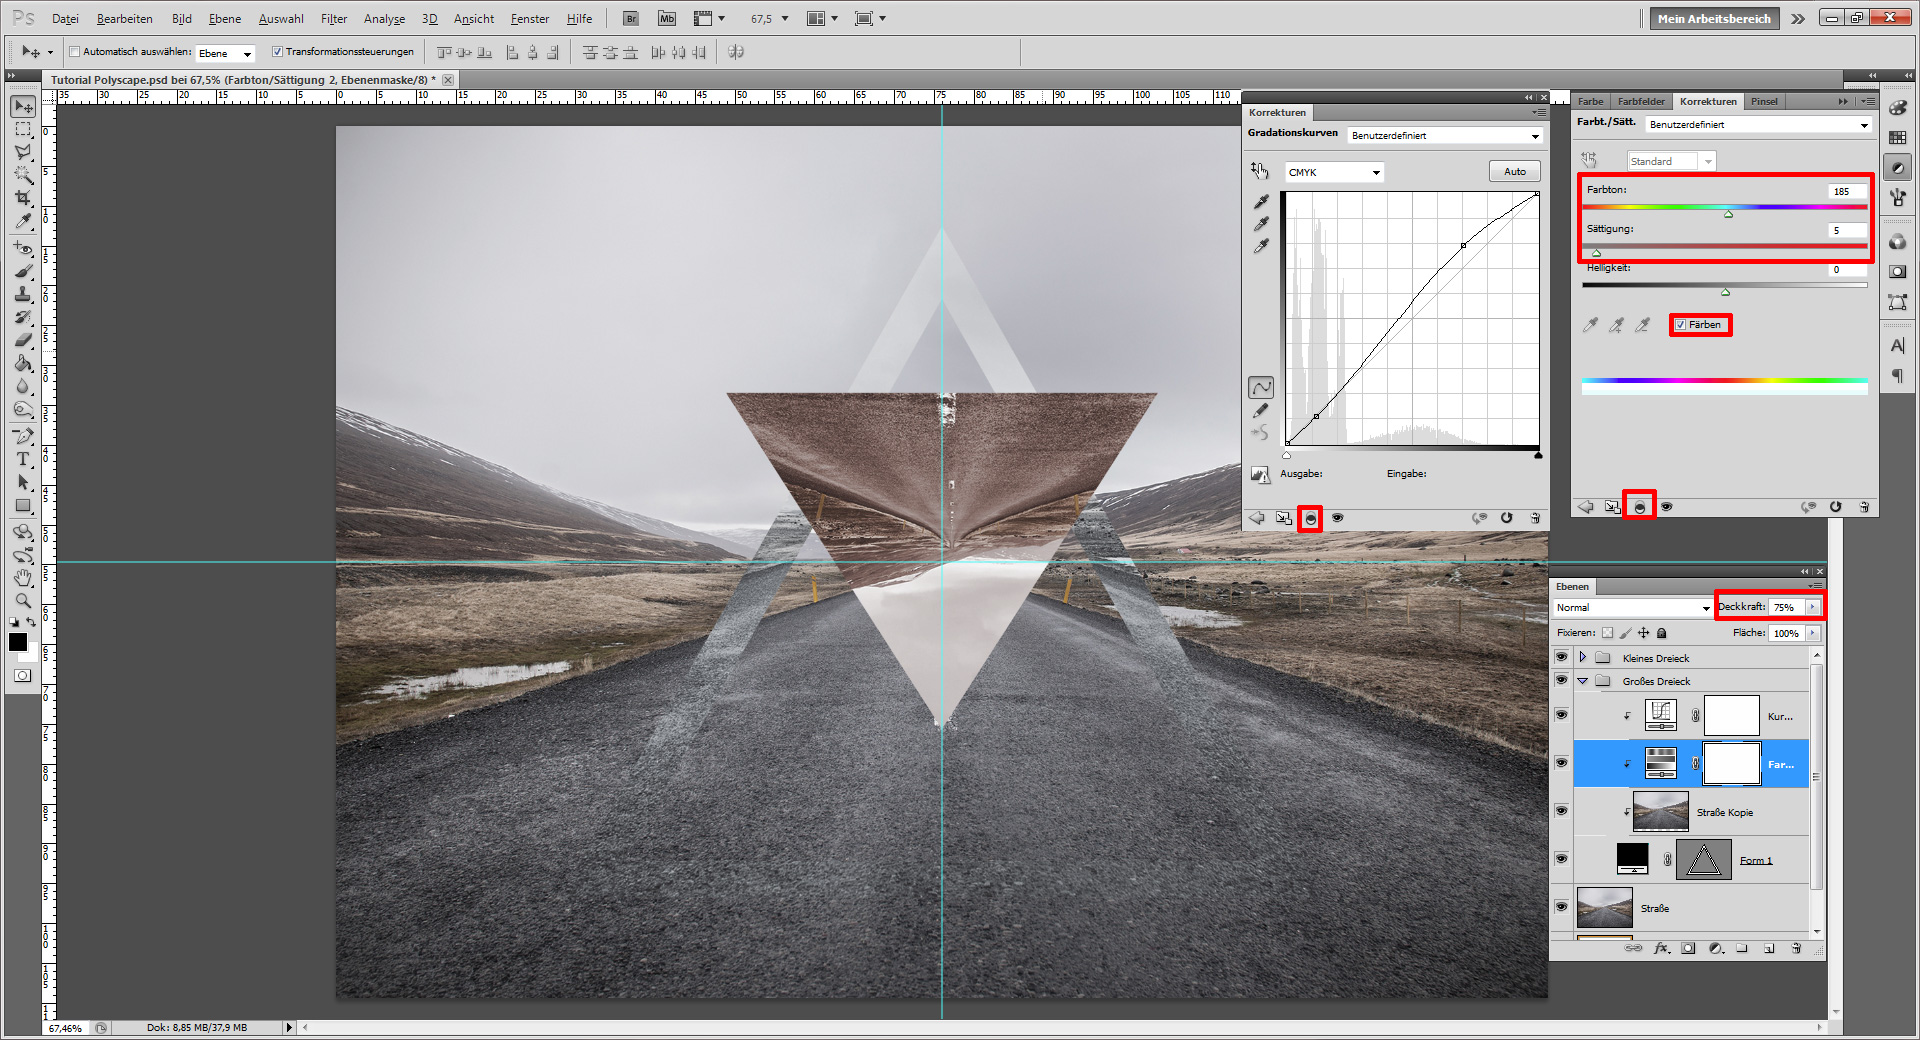Create a new layer group folder
Viewport: 1920px width, 1040px height.
tap(1743, 949)
